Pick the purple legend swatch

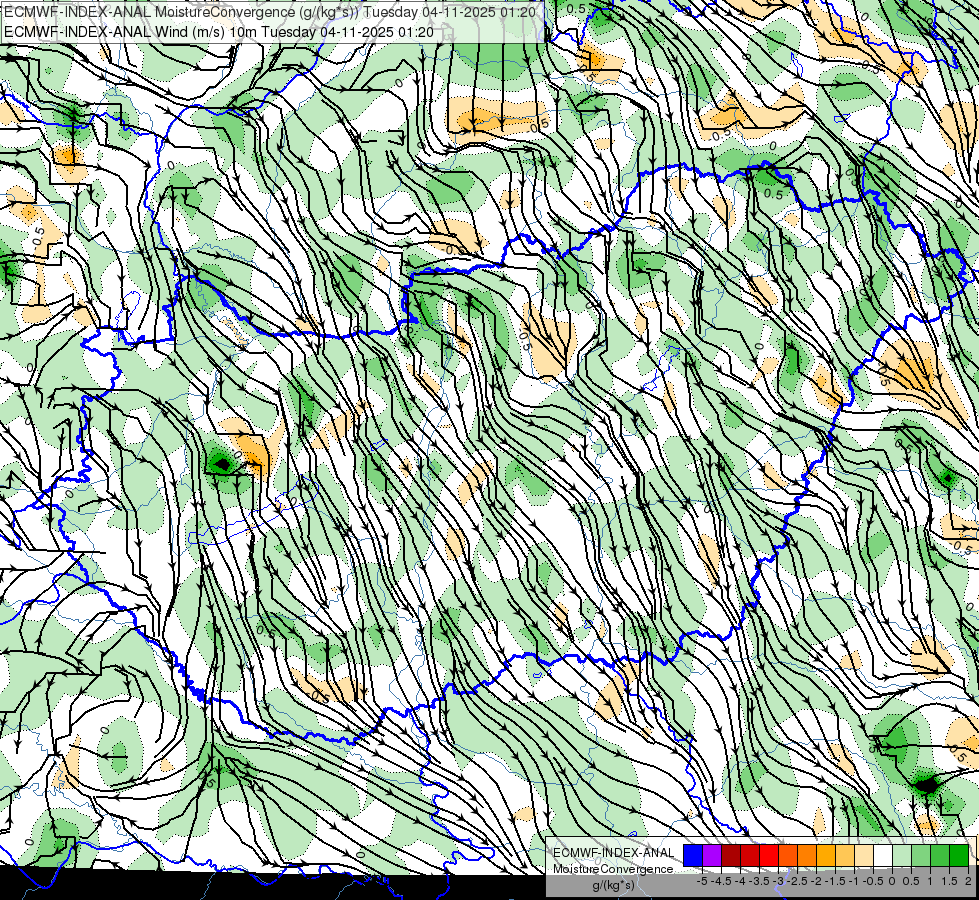pos(712,856)
